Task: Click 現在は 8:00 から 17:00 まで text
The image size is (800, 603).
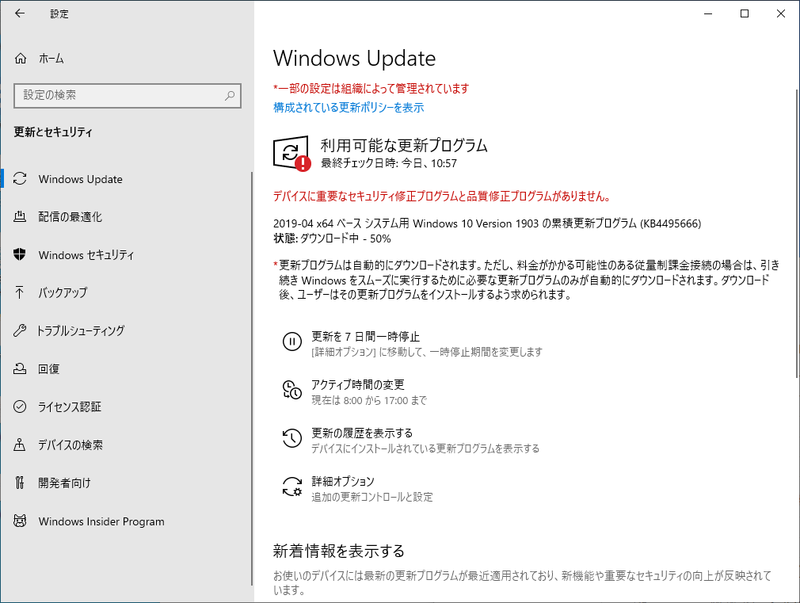Action: pos(369,400)
